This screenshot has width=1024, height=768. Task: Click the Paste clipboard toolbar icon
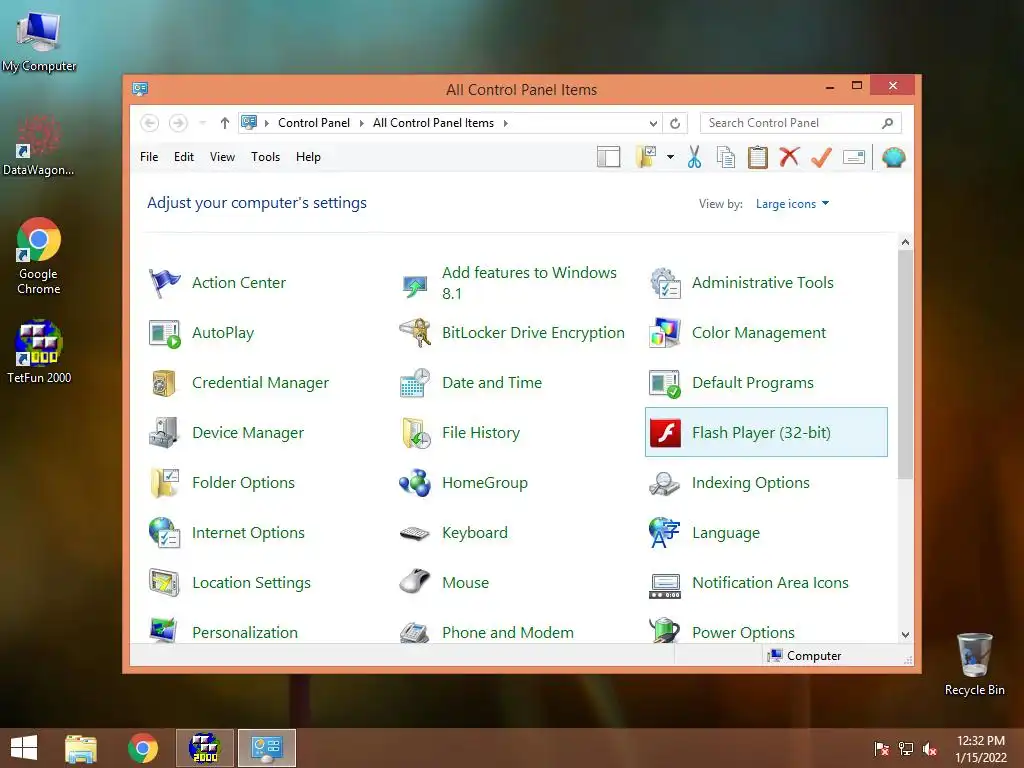[758, 157]
